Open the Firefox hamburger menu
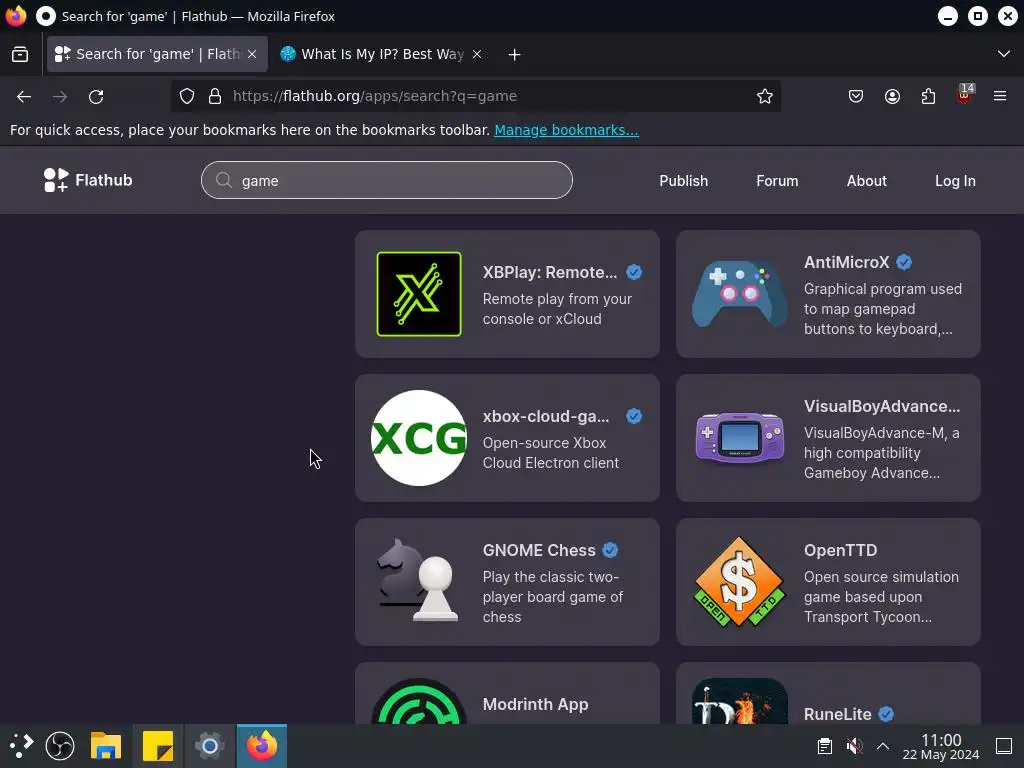Viewport: 1024px width, 768px height. 1000,97
